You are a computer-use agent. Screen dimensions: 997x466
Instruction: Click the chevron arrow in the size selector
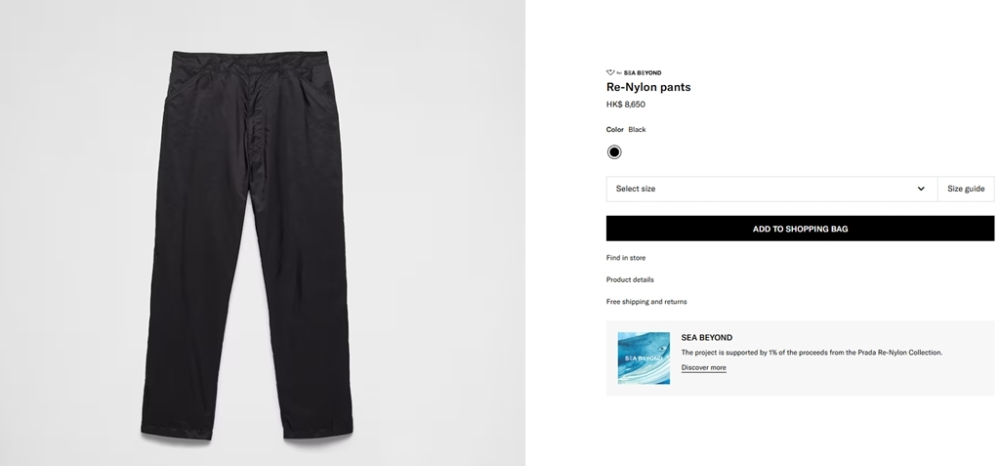(921, 189)
